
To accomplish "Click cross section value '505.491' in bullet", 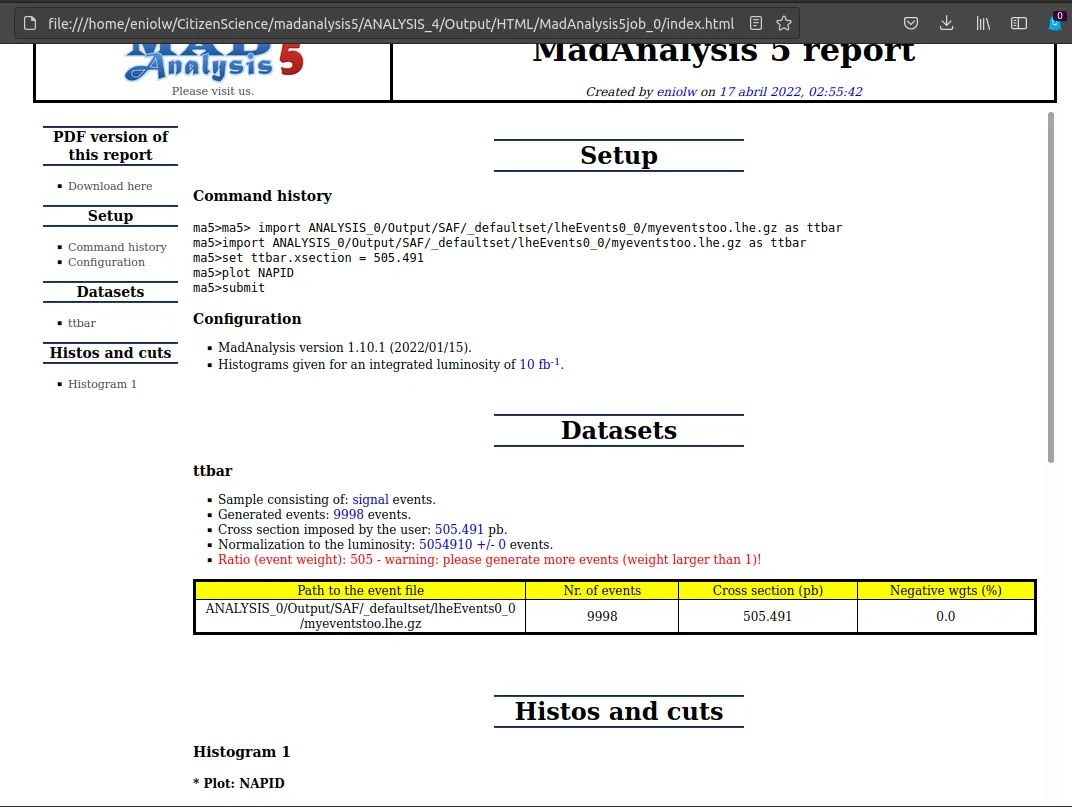I will pos(459,529).
